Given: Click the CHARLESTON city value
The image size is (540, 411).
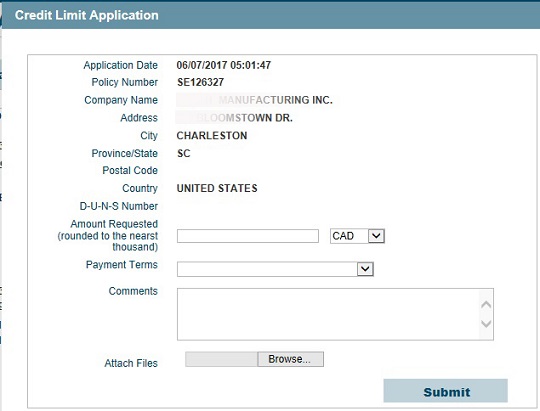Looking at the screenshot, I should 212,136.
